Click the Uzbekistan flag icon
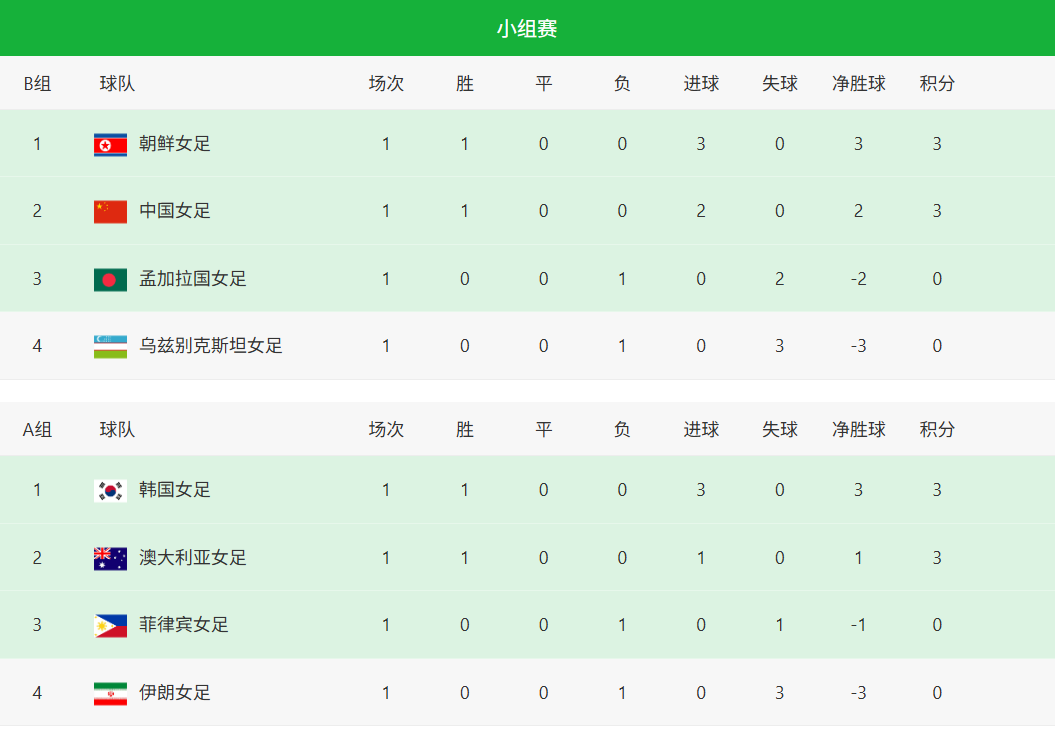 (110, 346)
